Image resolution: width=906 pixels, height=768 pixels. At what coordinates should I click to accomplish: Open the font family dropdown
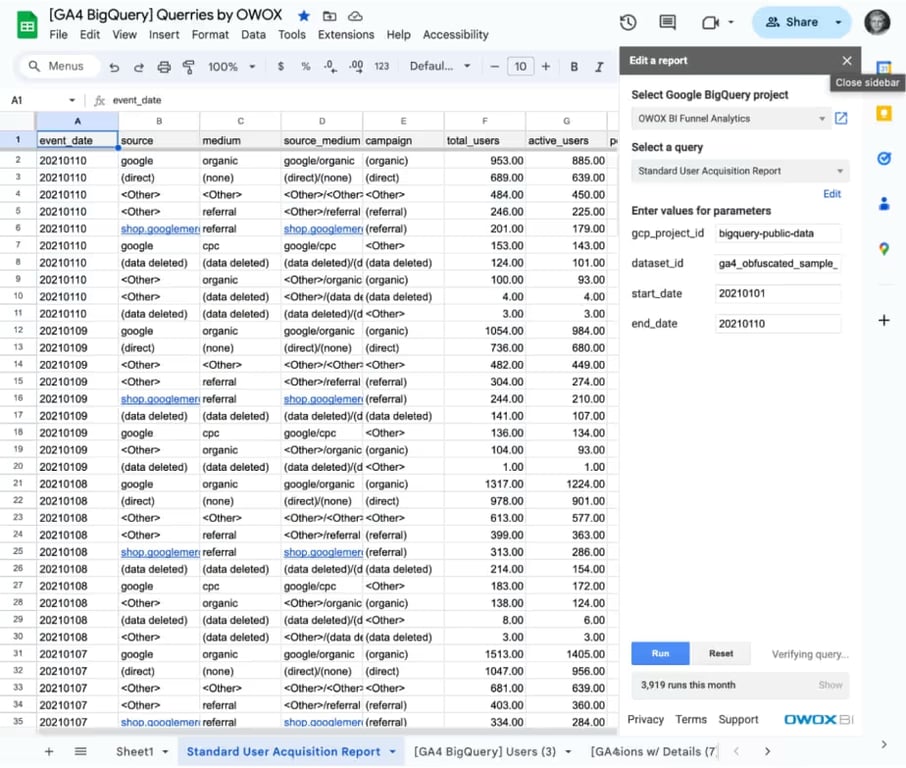click(439, 66)
